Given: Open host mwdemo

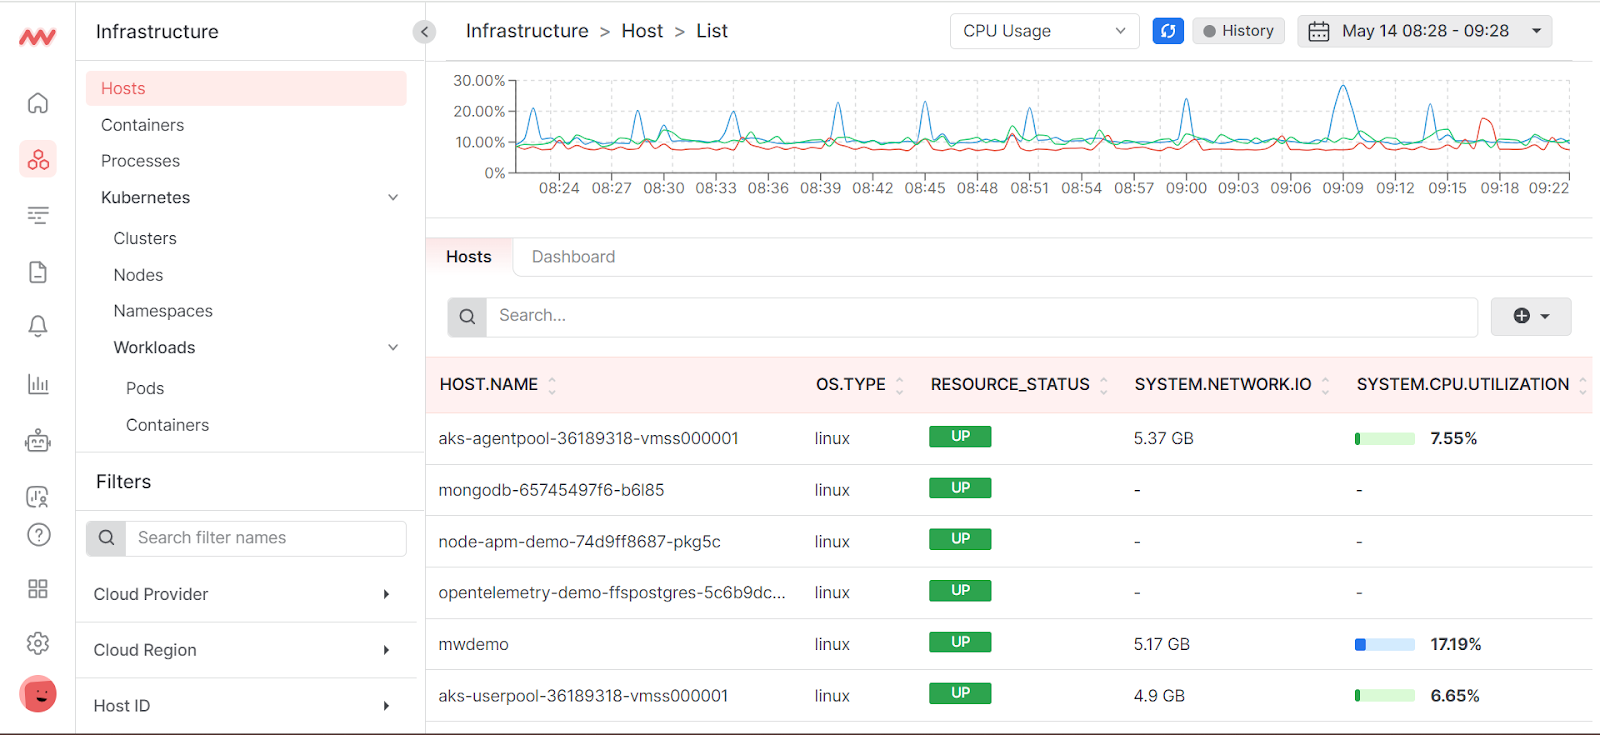Looking at the screenshot, I should point(473,645).
